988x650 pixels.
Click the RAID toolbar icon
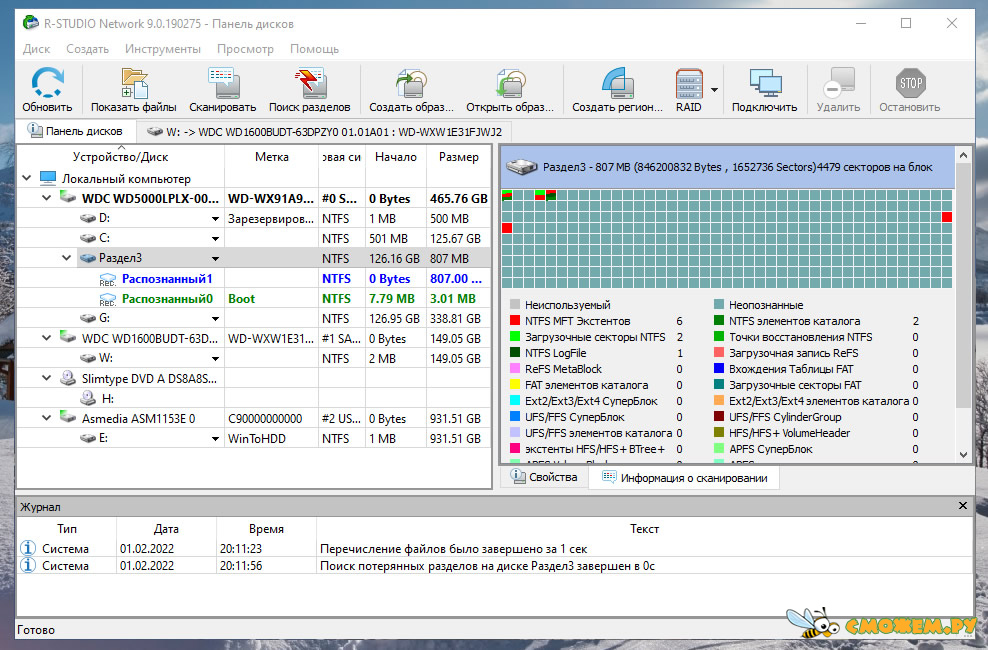tap(689, 83)
